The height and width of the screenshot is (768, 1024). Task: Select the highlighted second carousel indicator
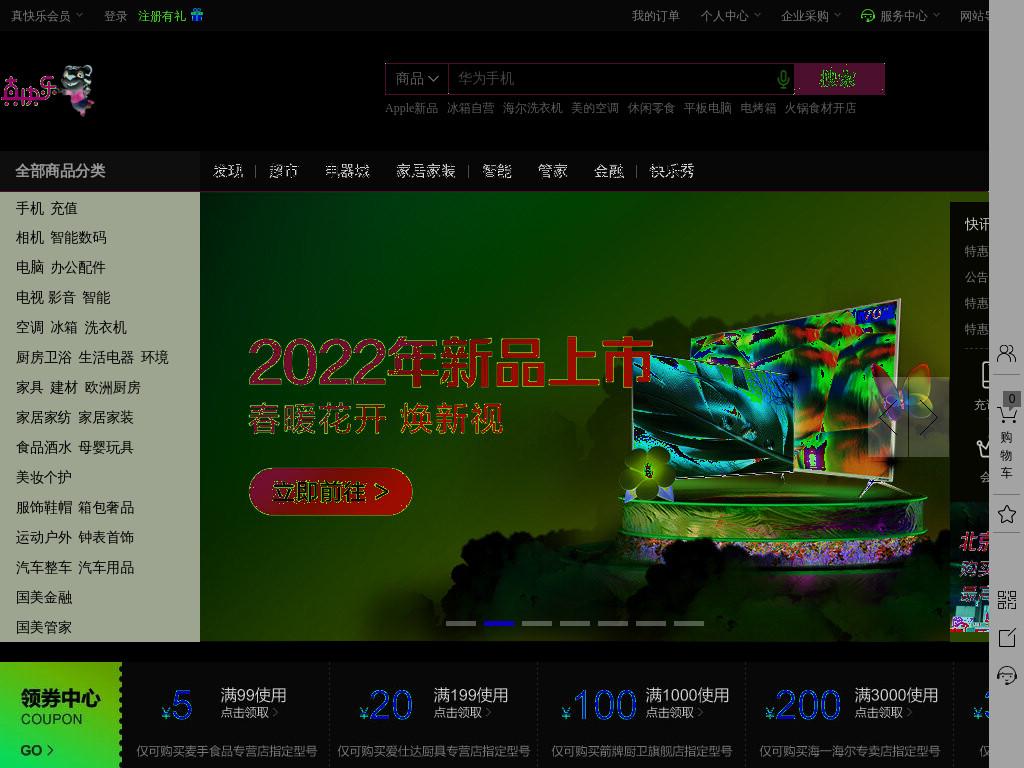click(499, 624)
